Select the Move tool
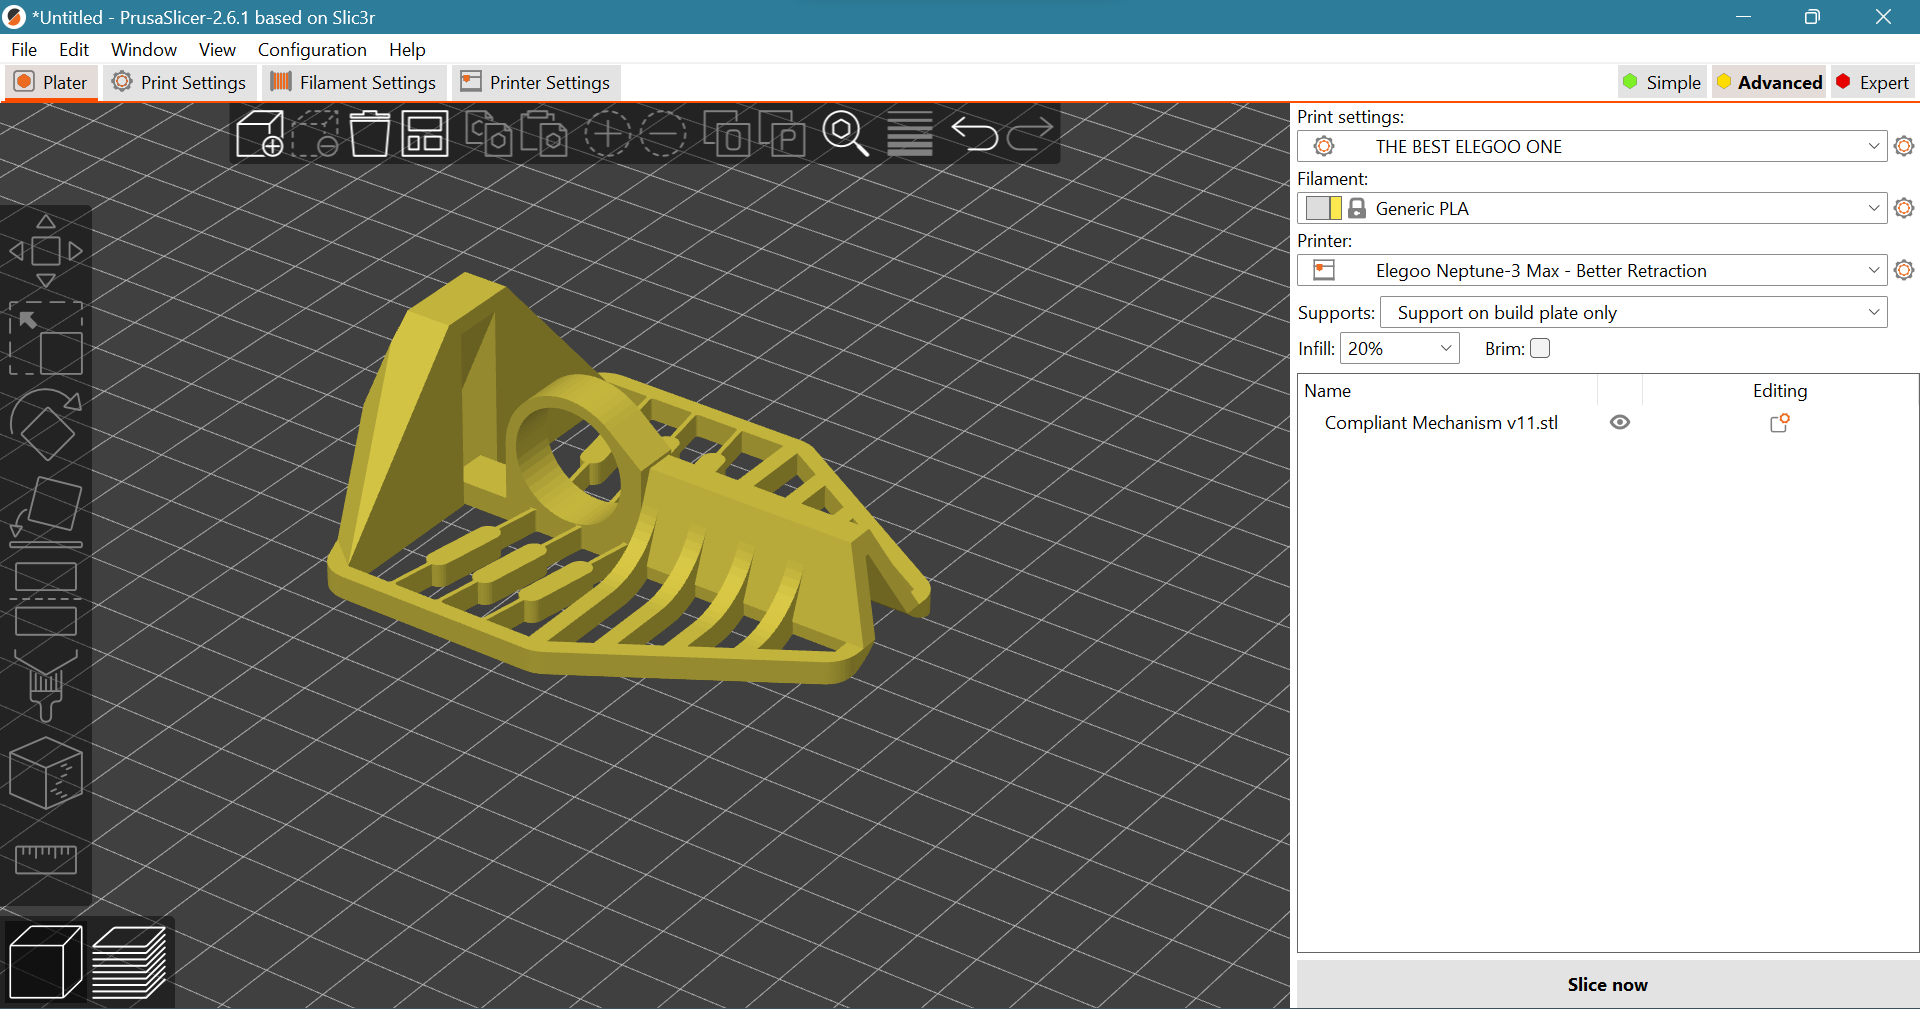Image resolution: width=1920 pixels, height=1009 pixels. (46, 250)
